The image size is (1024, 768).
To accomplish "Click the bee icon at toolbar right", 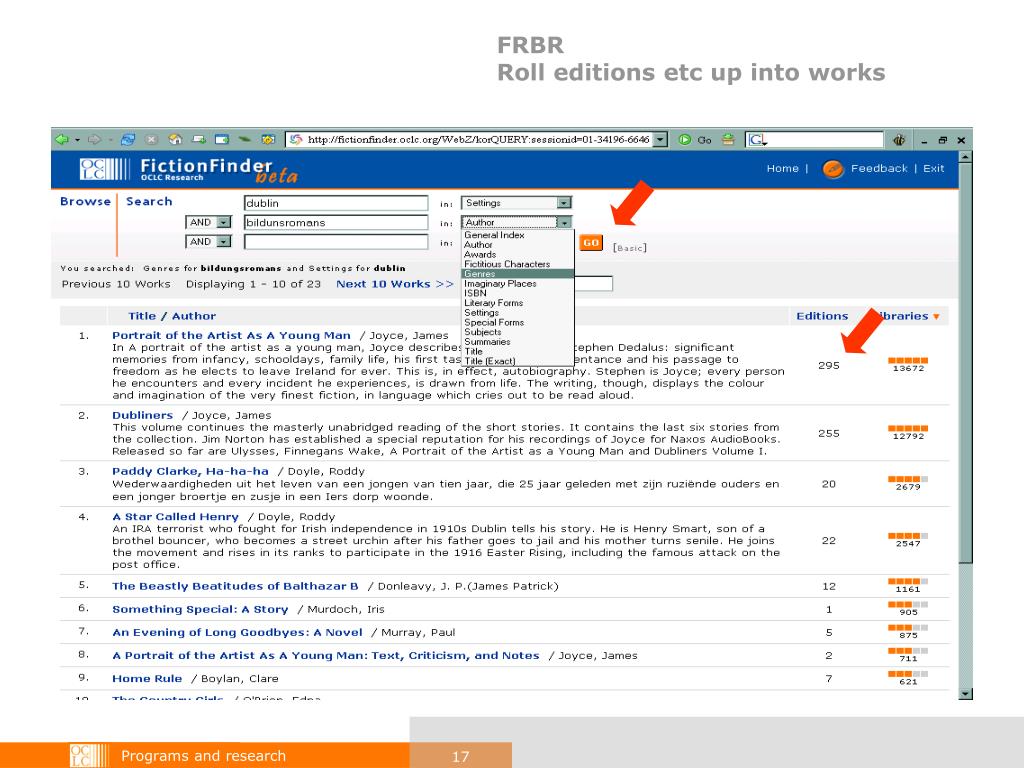I will coord(899,140).
